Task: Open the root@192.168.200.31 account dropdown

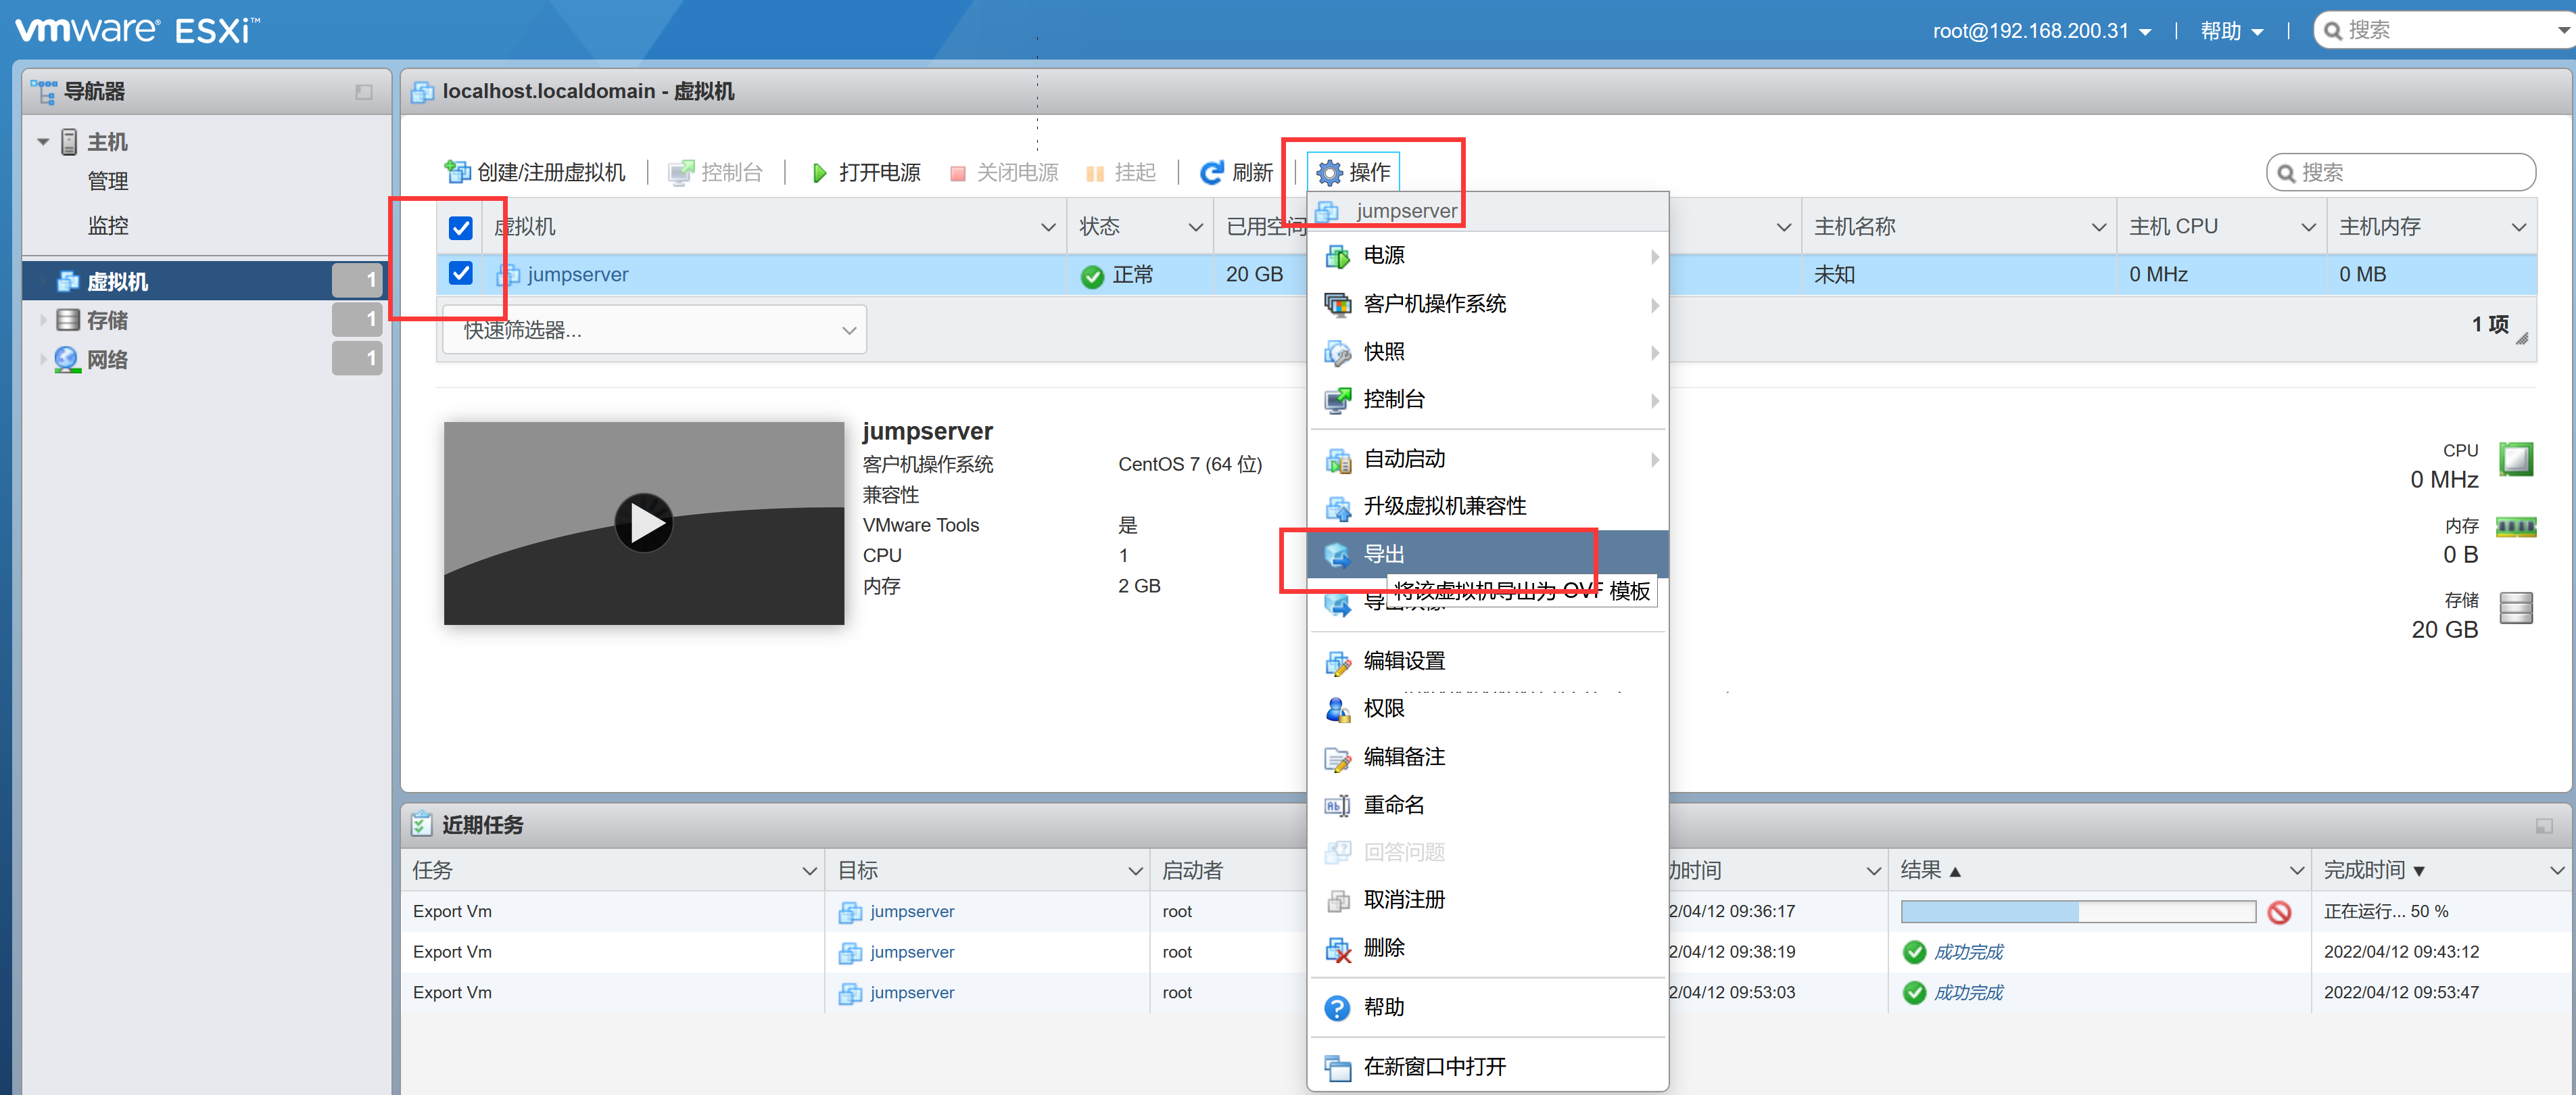Action: coord(2042,30)
